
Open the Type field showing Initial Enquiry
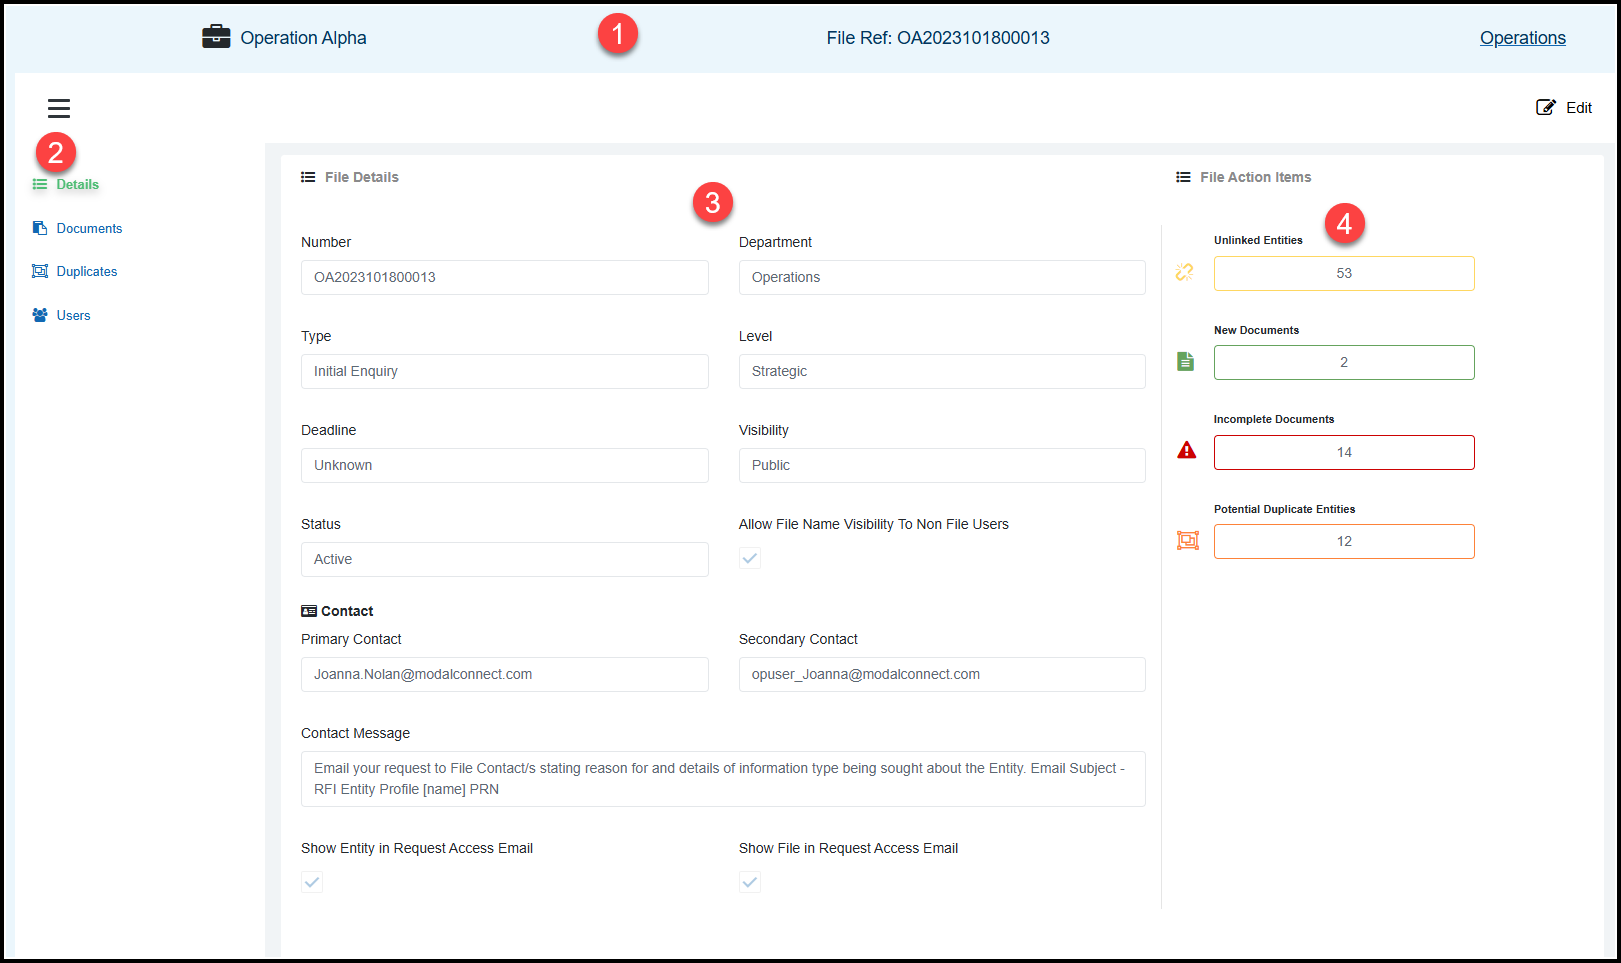(504, 371)
